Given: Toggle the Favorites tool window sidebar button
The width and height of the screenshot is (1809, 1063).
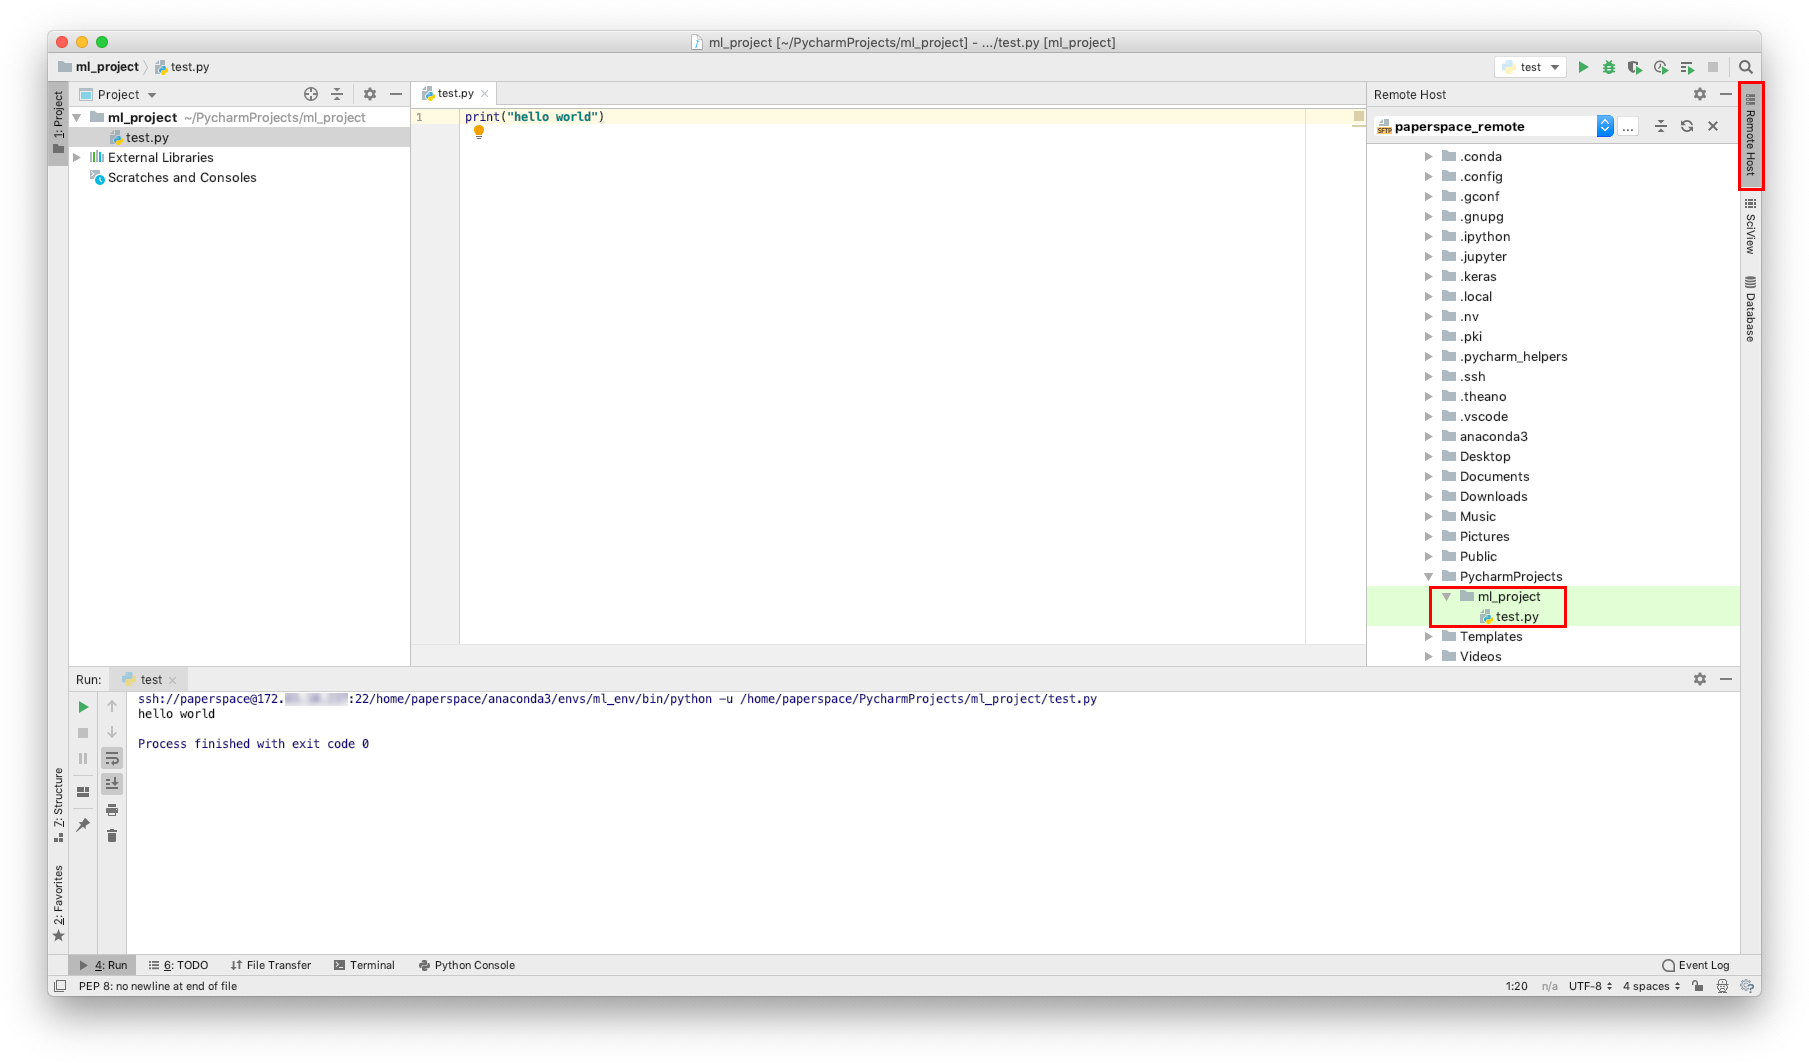Looking at the screenshot, I should [x=58, y=903].
